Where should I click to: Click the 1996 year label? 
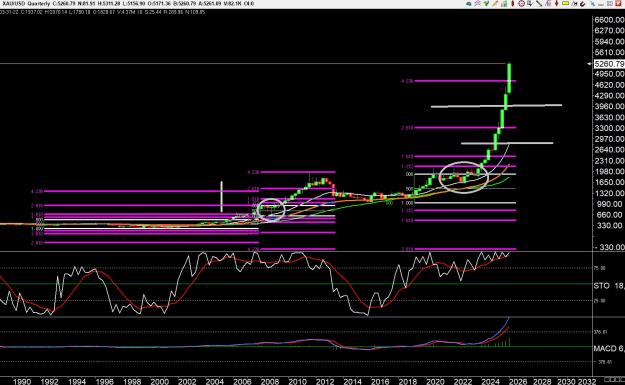[104, 381]
